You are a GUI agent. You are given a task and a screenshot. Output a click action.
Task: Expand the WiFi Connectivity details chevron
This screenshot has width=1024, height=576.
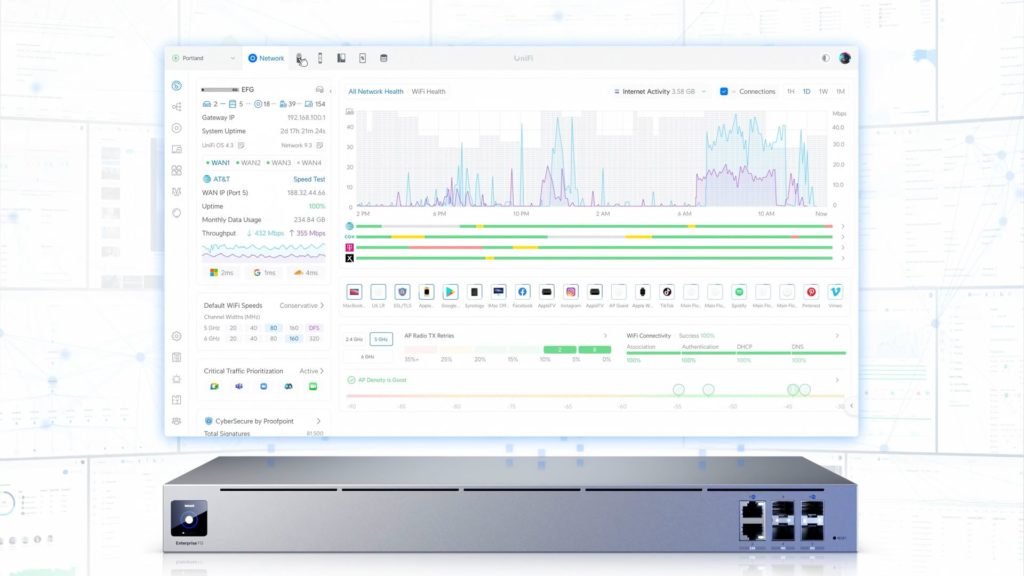pos(838,337)
